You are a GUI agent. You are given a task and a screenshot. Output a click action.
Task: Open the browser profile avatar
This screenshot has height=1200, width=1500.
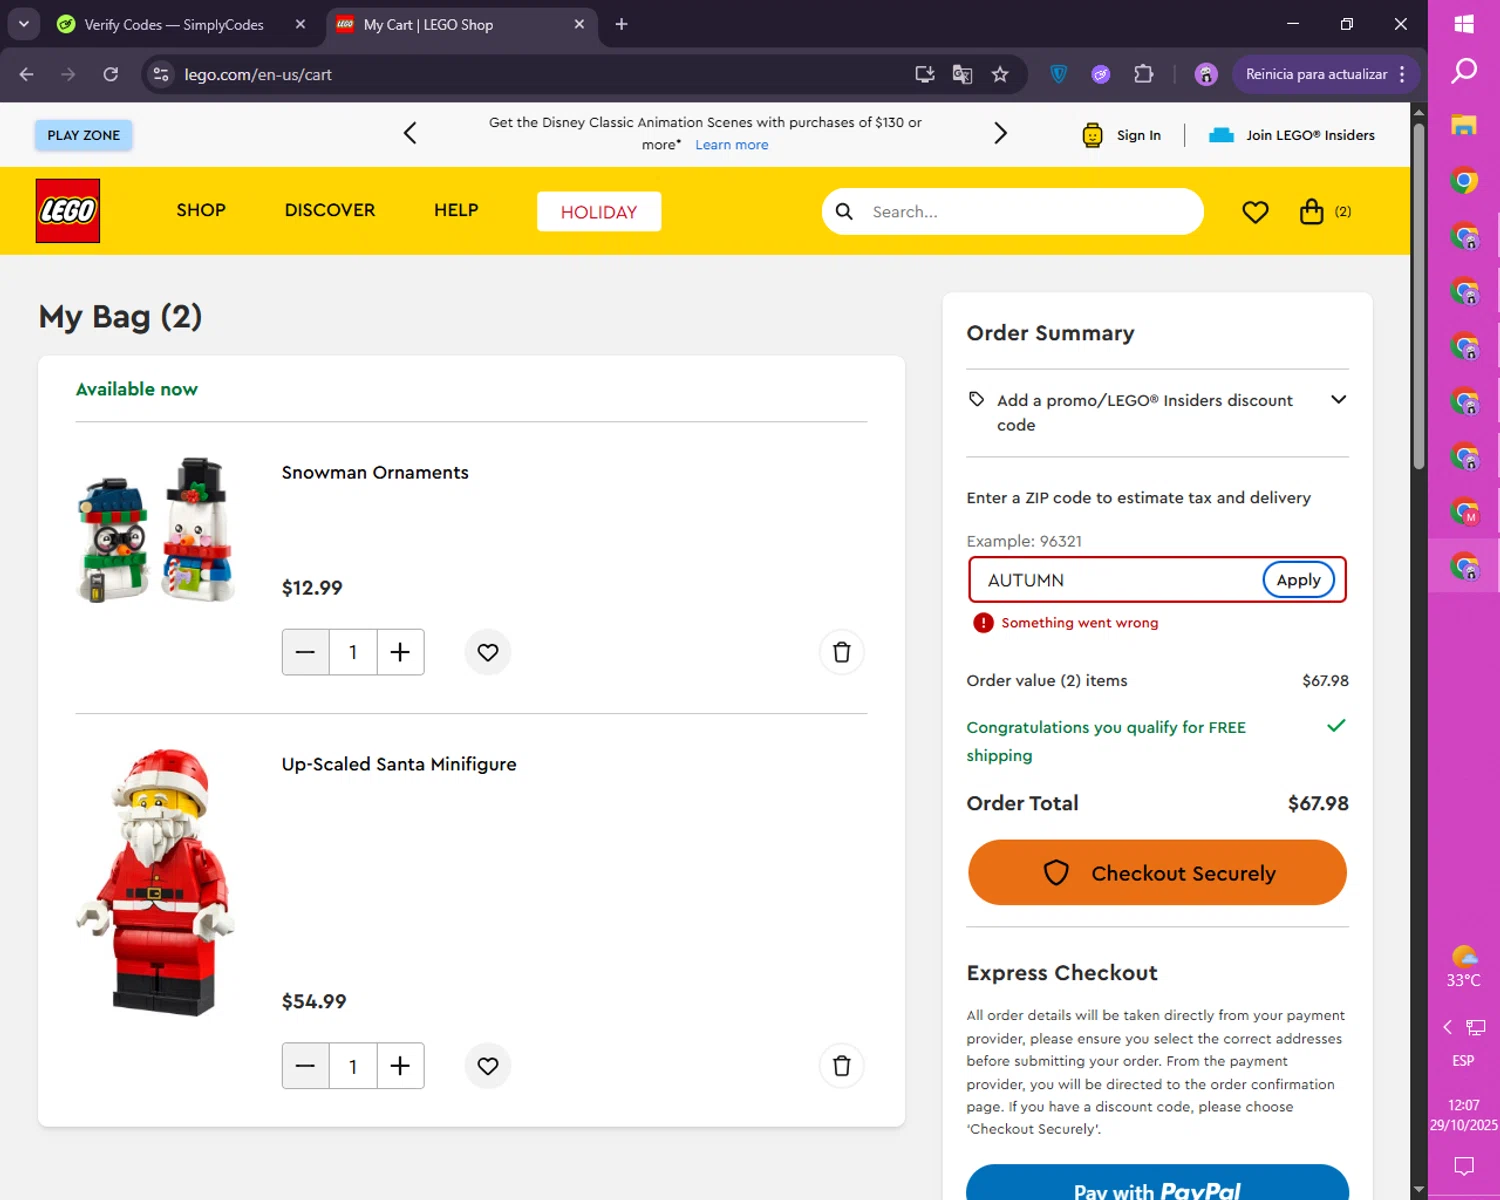(1206, 74)
